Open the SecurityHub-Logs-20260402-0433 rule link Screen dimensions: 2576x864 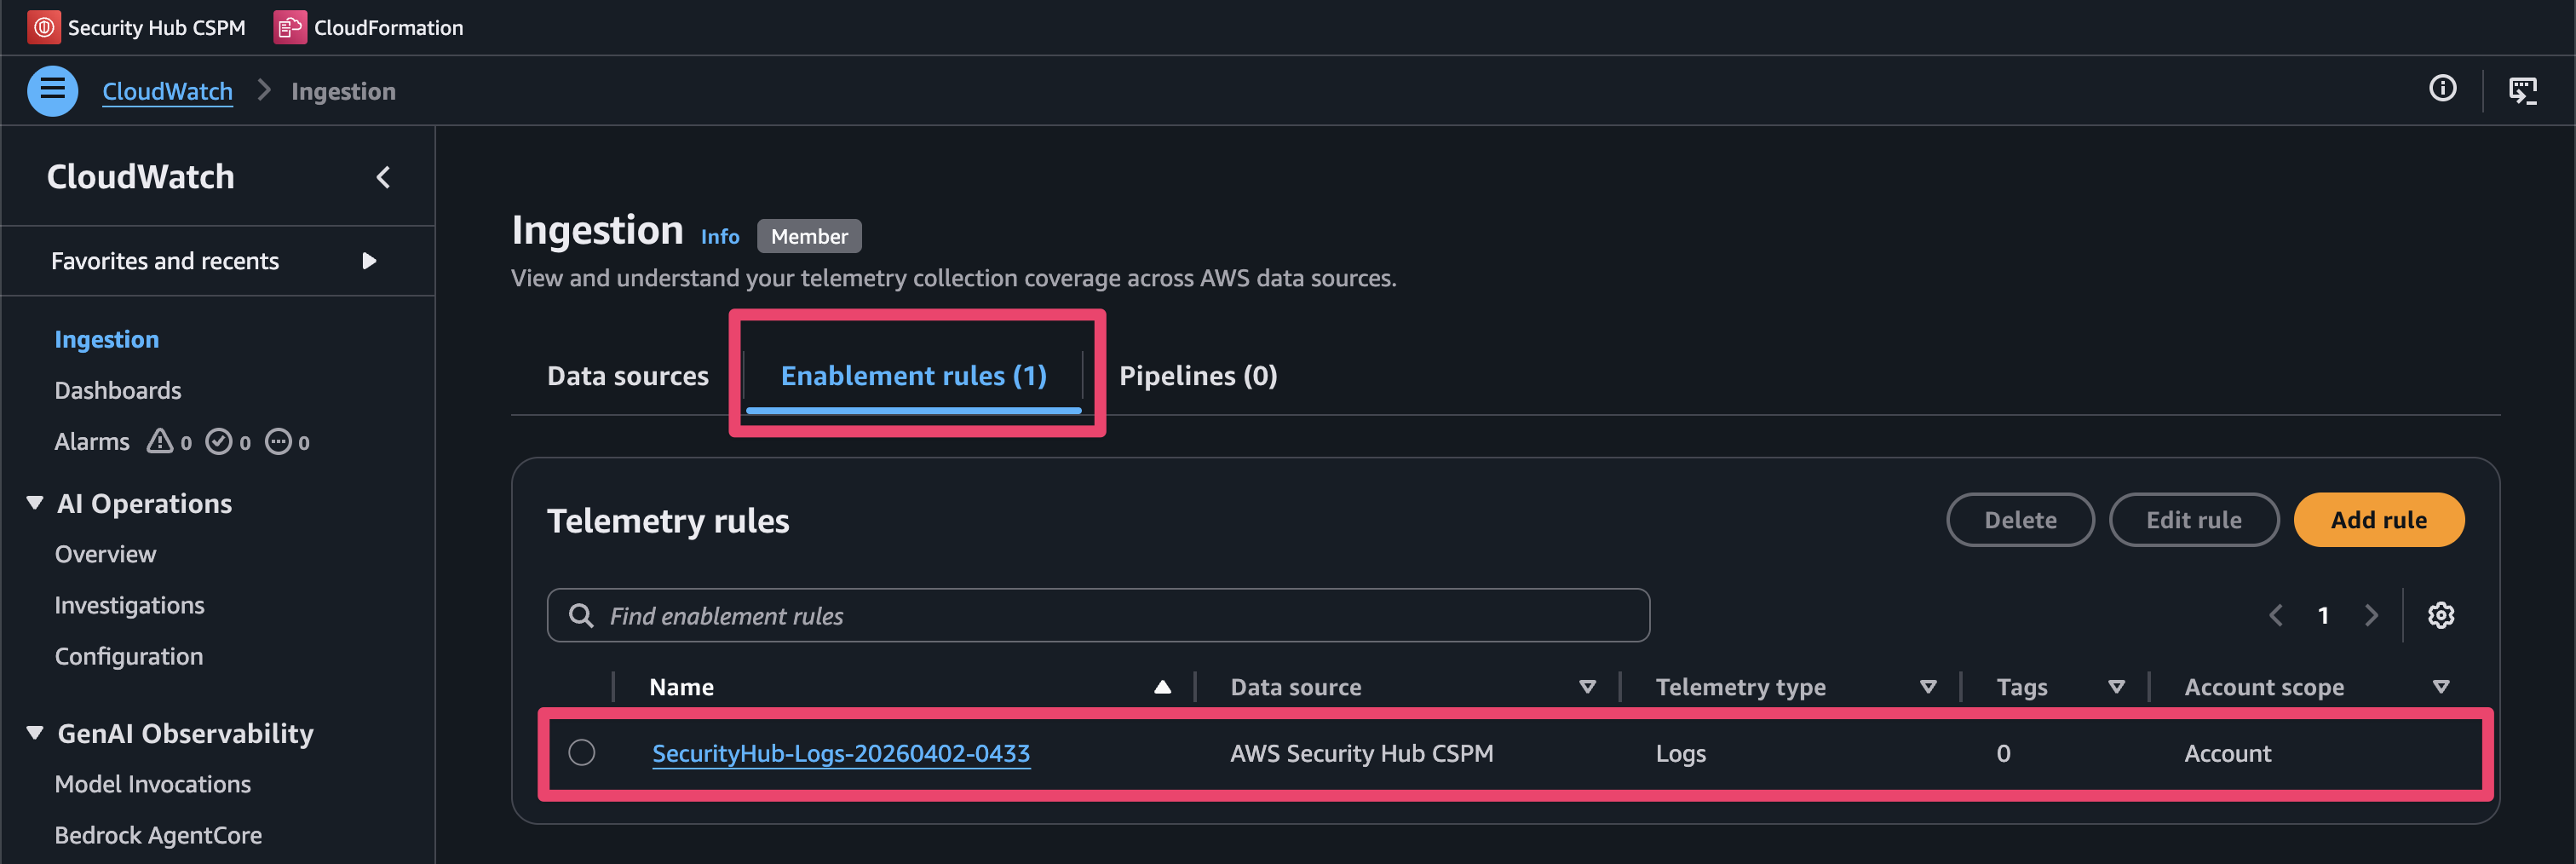[840, 753]
